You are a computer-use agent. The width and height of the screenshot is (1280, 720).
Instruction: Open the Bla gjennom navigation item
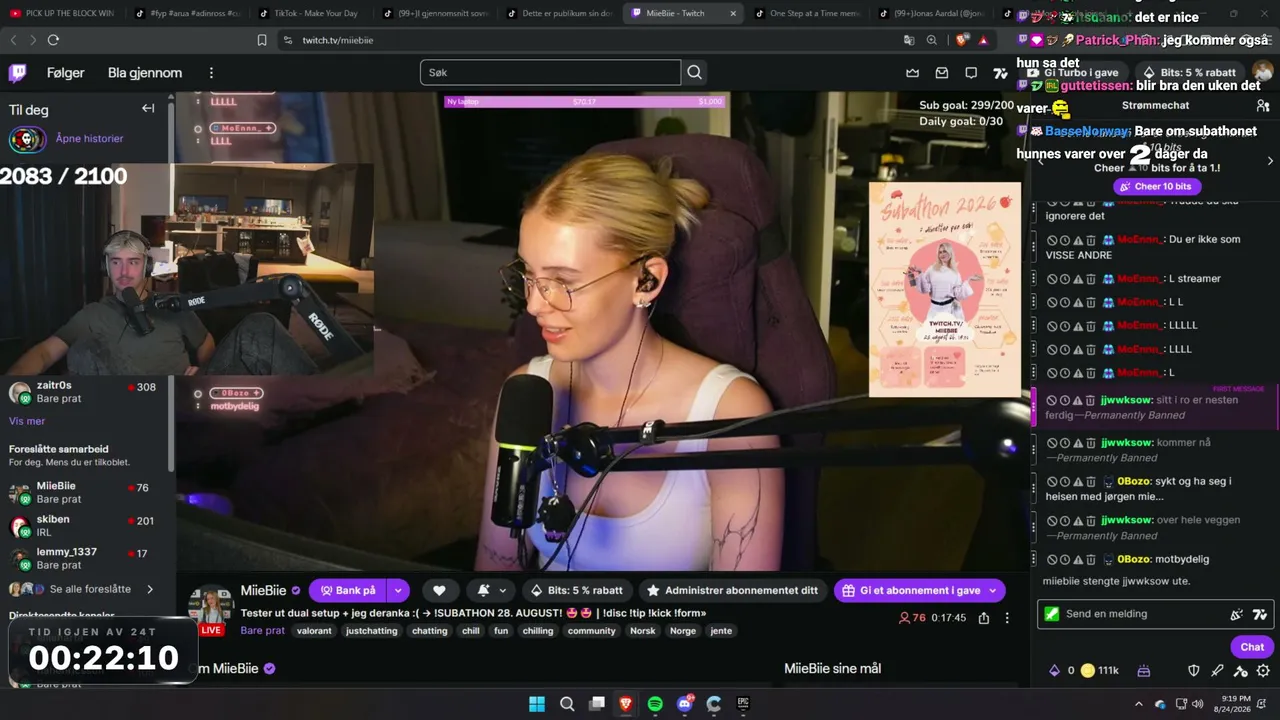click(x=145, y=73)
